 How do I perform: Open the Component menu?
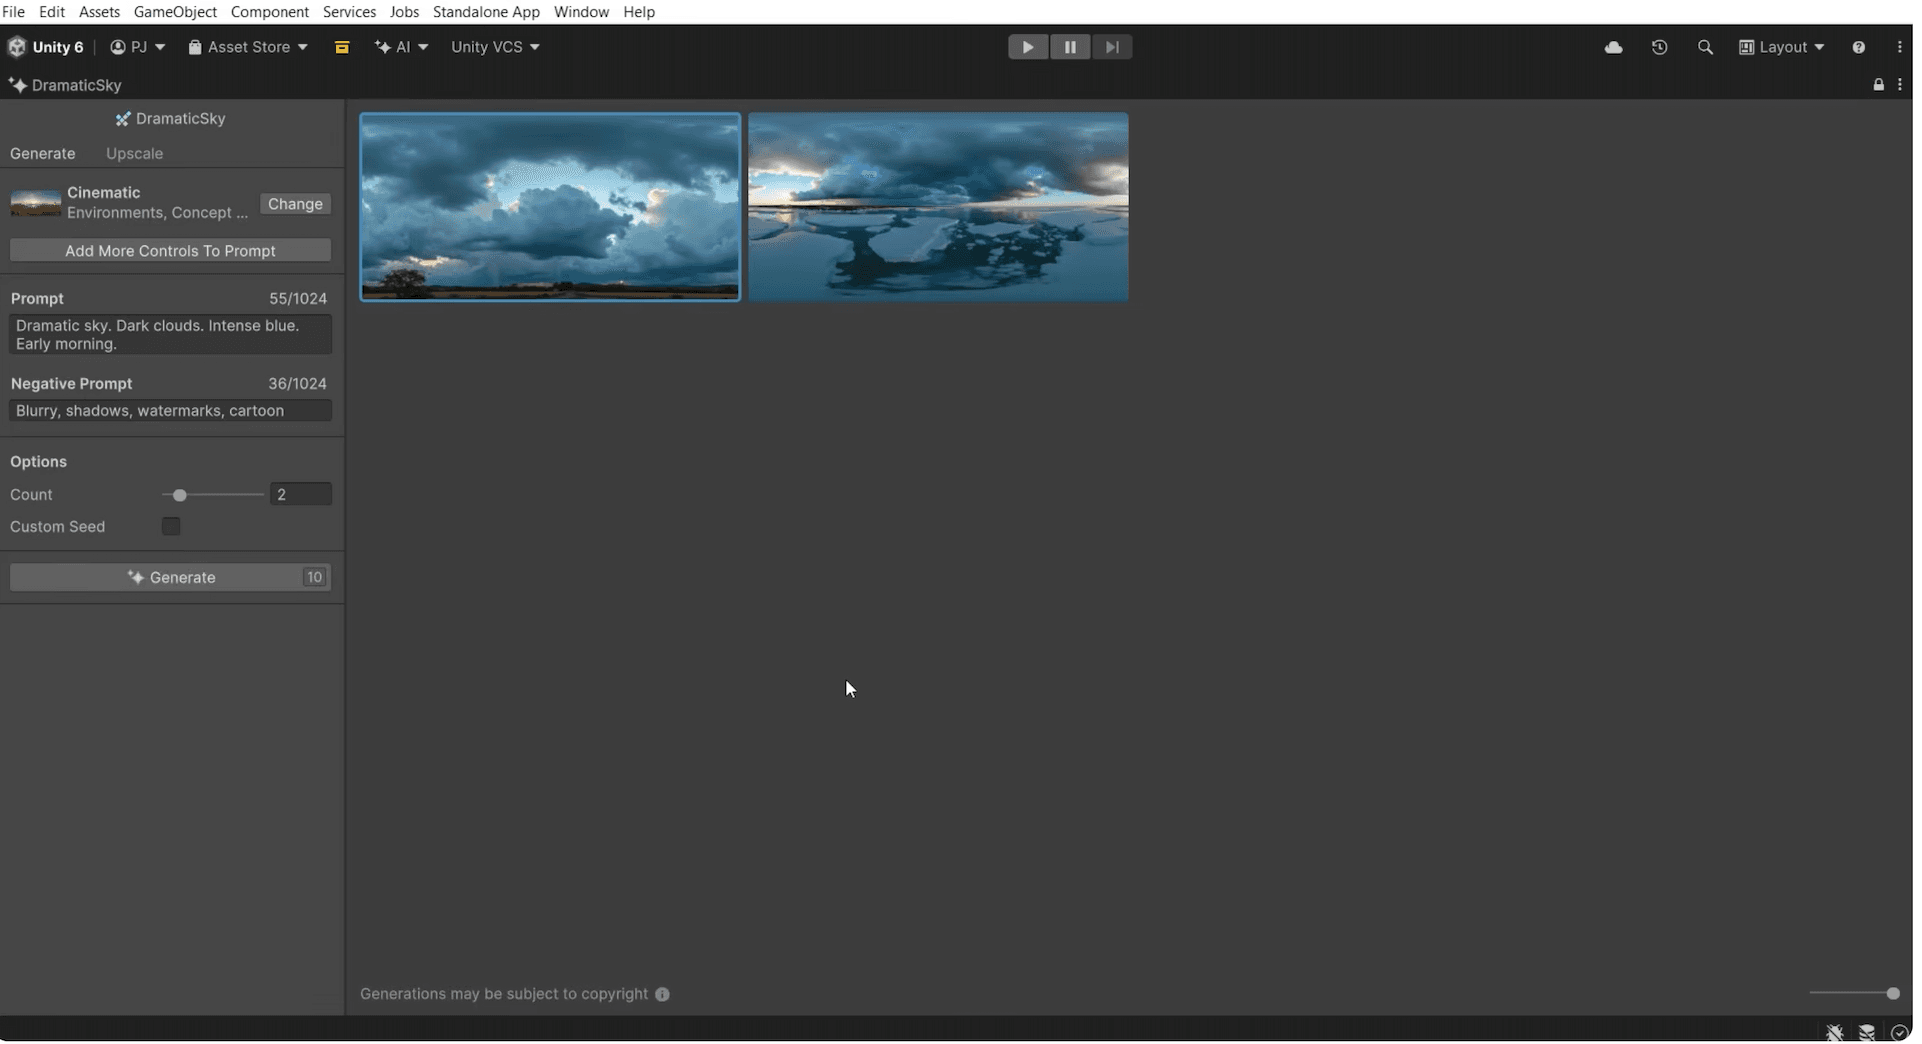270,12
